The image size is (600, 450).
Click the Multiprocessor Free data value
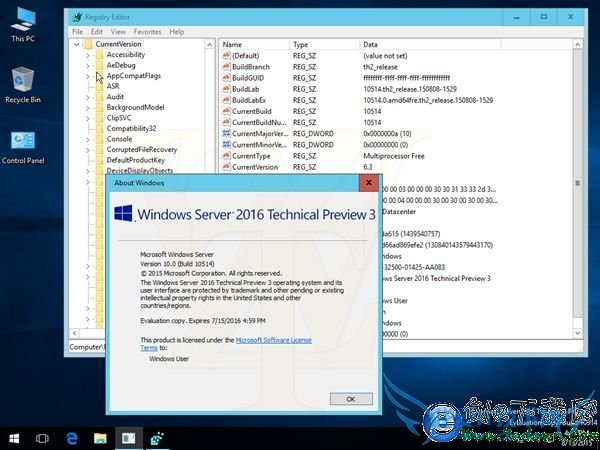(394, 156)
